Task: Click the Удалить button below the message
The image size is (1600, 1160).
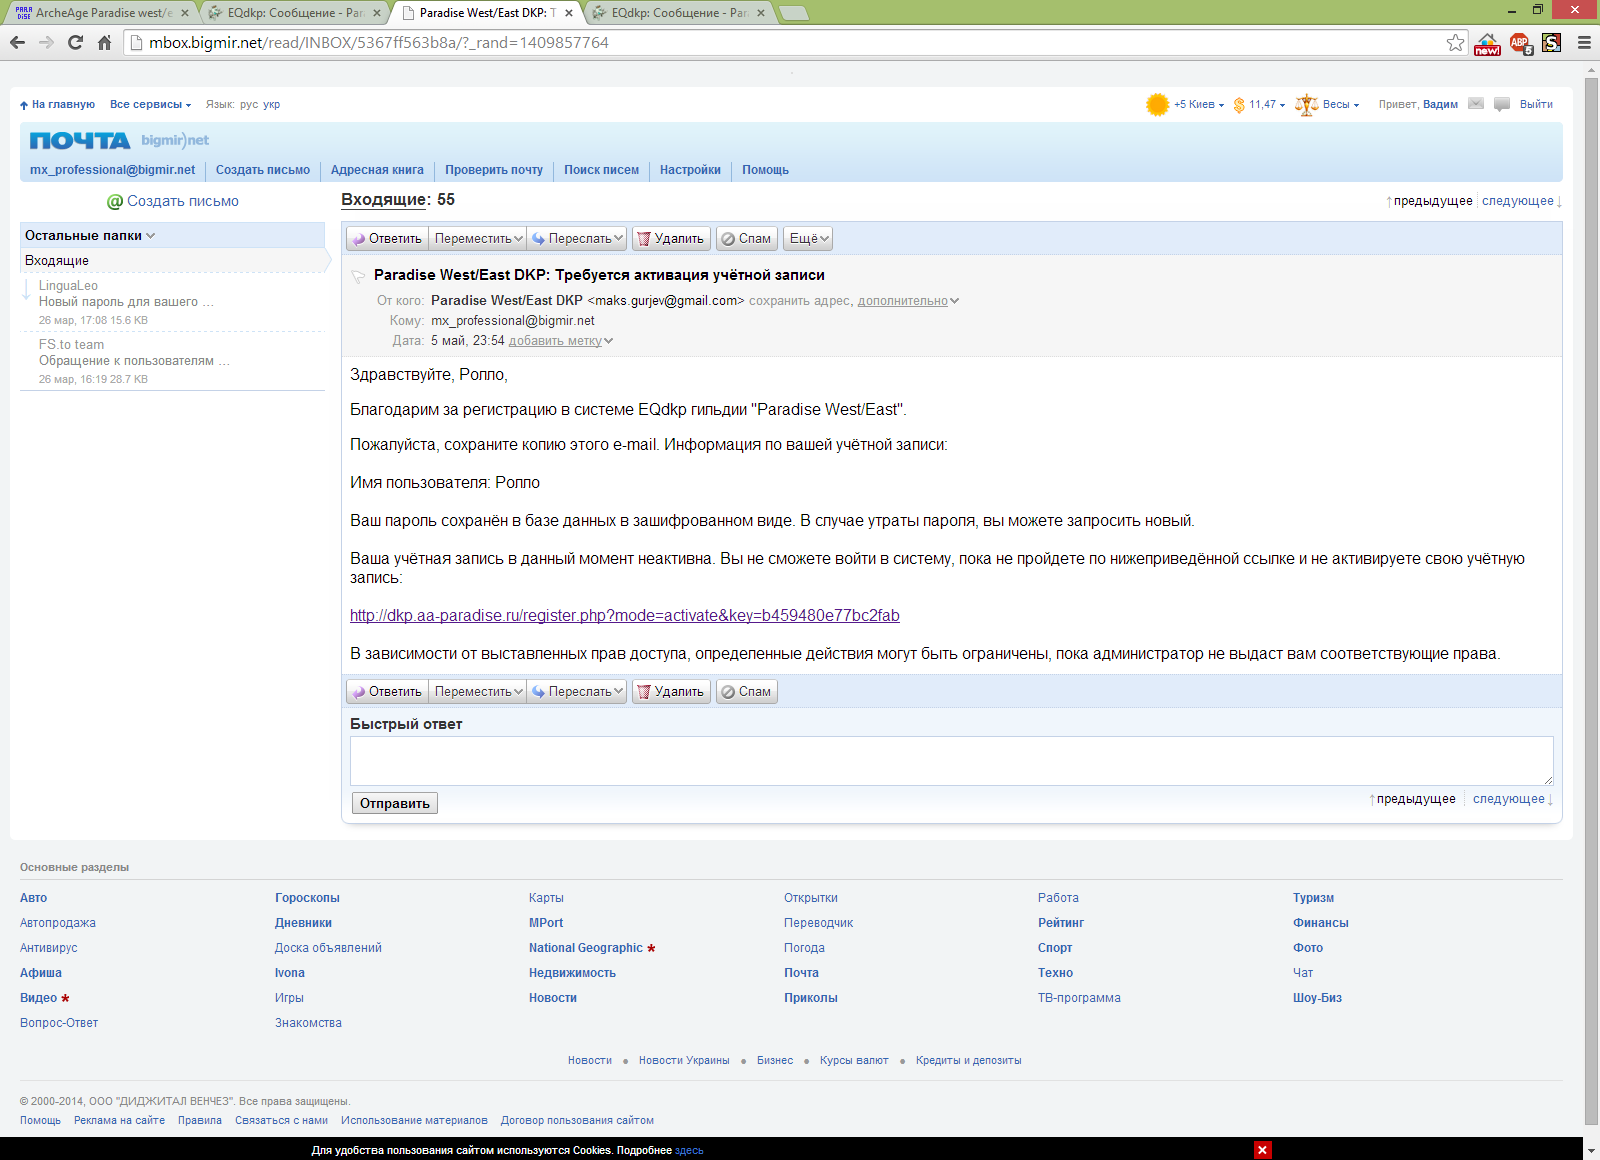Action: [671, 691]
